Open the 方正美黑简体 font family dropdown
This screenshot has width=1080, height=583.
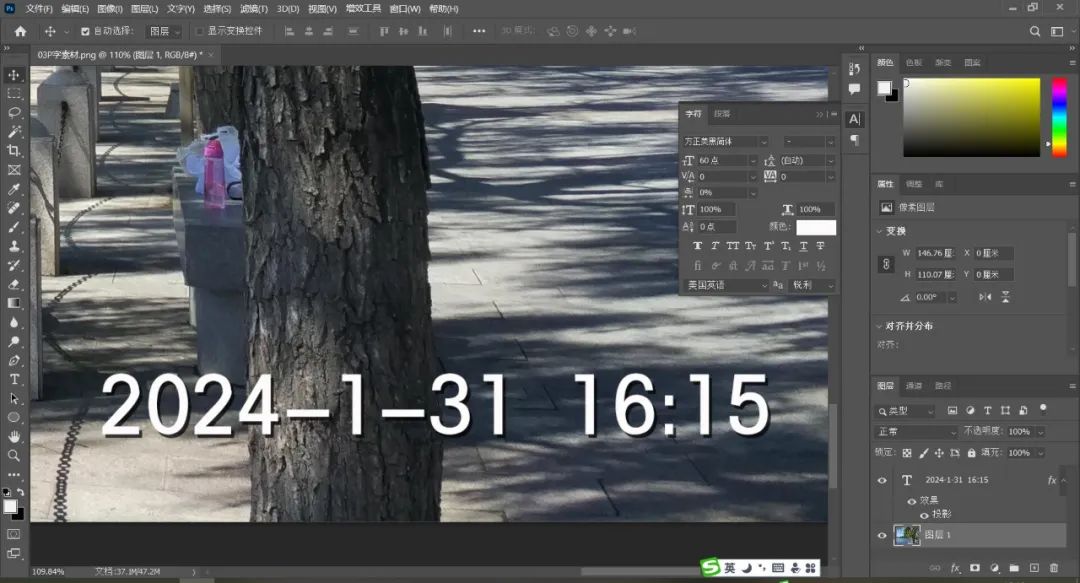[726, 142]
